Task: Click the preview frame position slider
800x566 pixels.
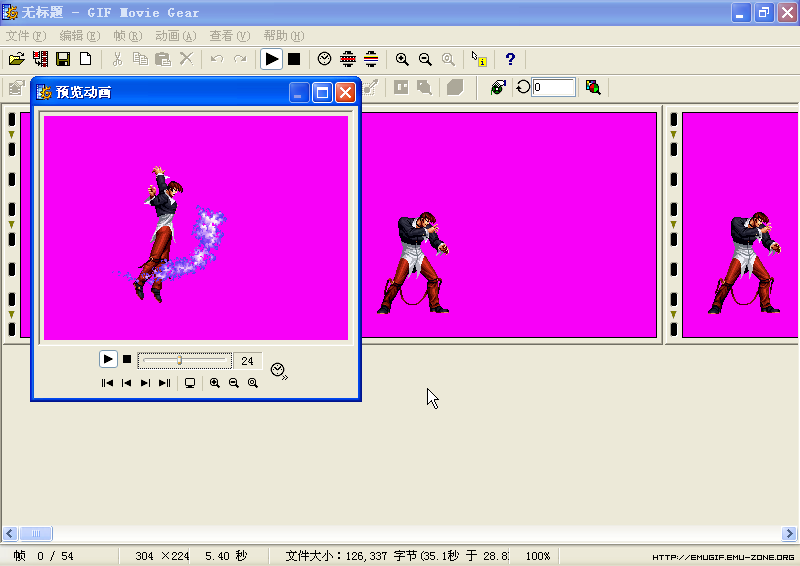Action: 185,360
